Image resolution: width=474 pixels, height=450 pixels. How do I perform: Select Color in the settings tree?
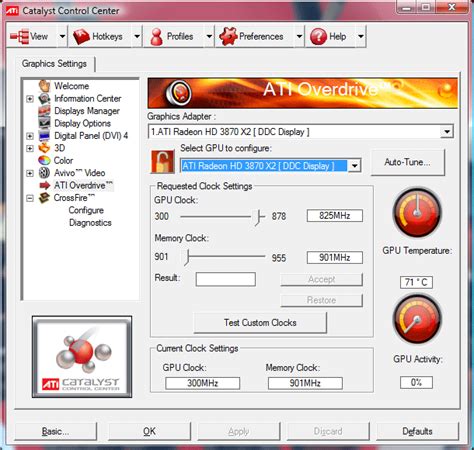pos(63,160)
